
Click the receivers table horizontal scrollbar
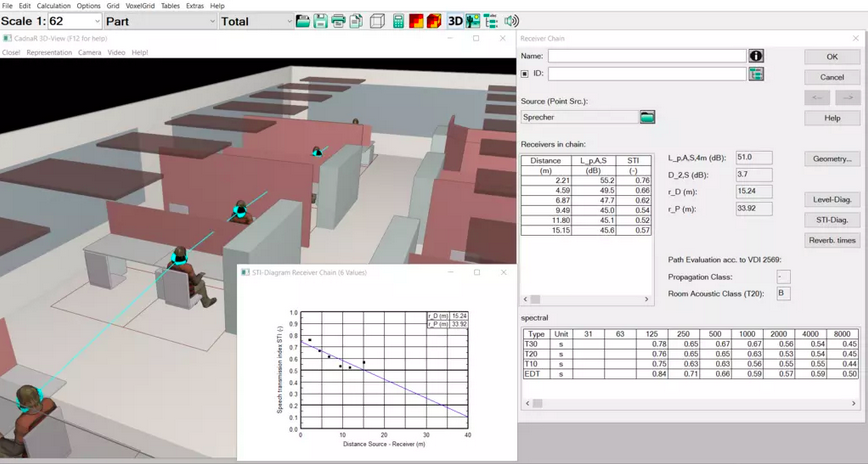[x=587, y=299]
